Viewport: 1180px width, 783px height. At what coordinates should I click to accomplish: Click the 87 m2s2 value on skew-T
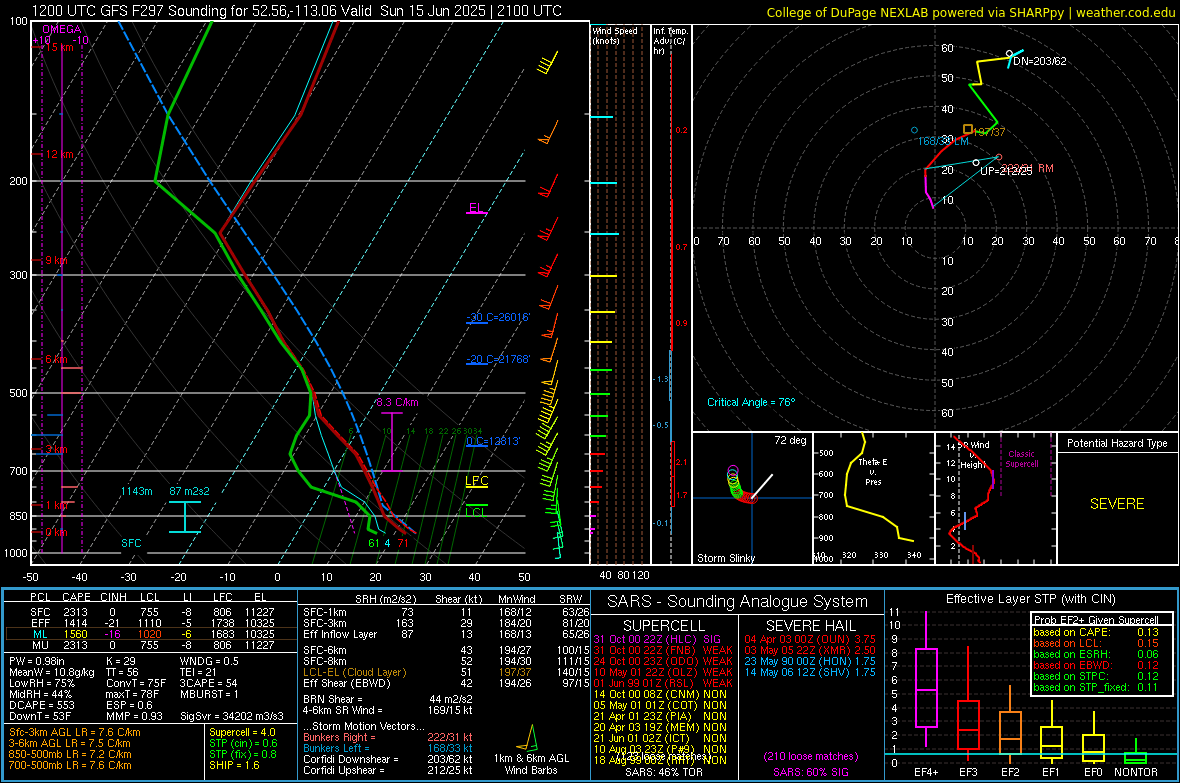(190, 491)
